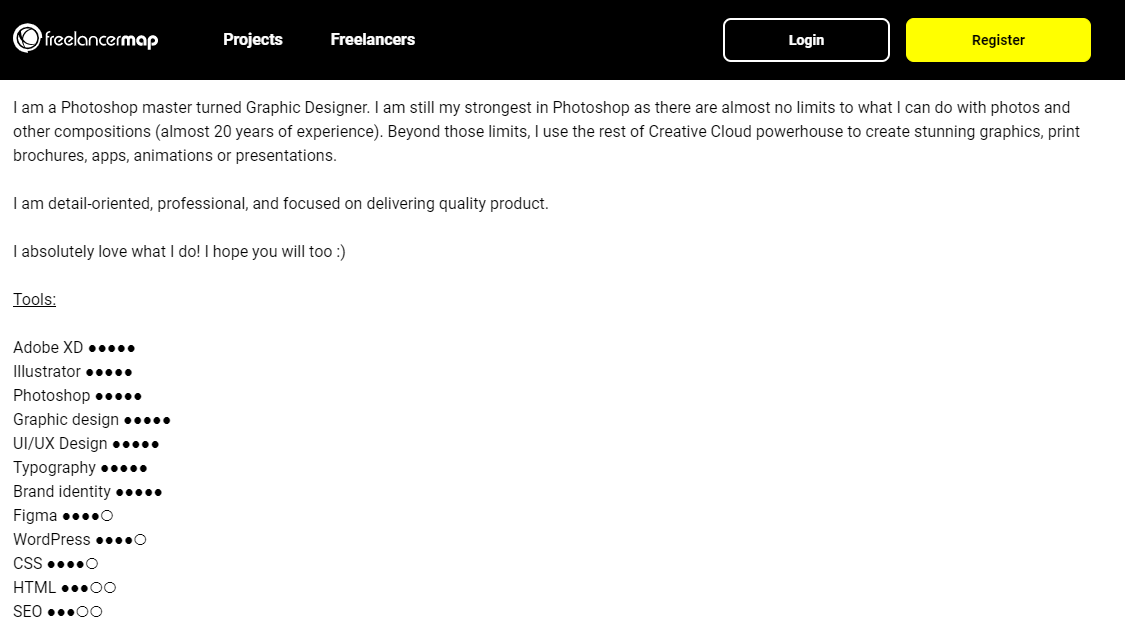This screenshot has height=643, width=1125.
Task: Select a rating dot for UI/UX Design
Action: tap(135, 443)
